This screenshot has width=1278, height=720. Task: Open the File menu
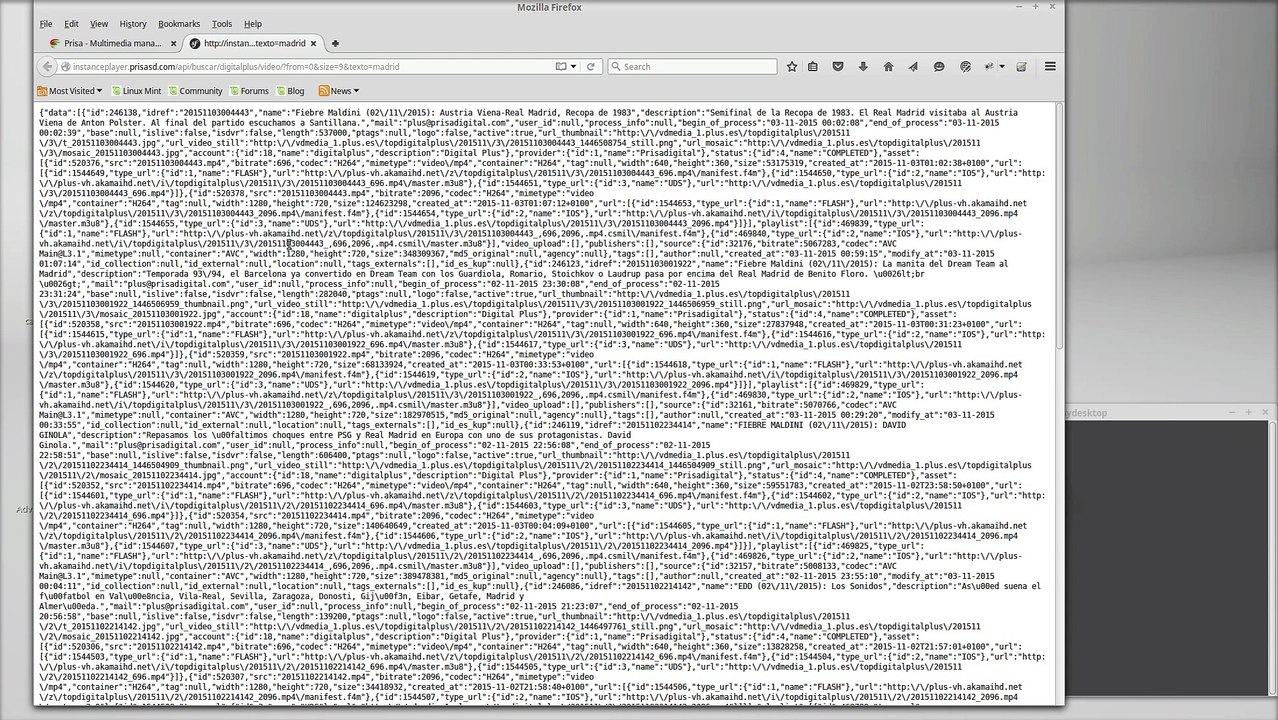pos(46,24)
